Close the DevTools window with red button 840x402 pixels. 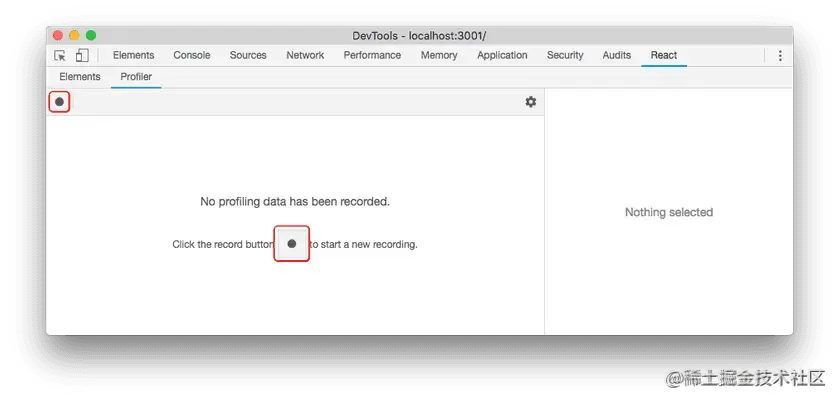[x=58, y=35]
